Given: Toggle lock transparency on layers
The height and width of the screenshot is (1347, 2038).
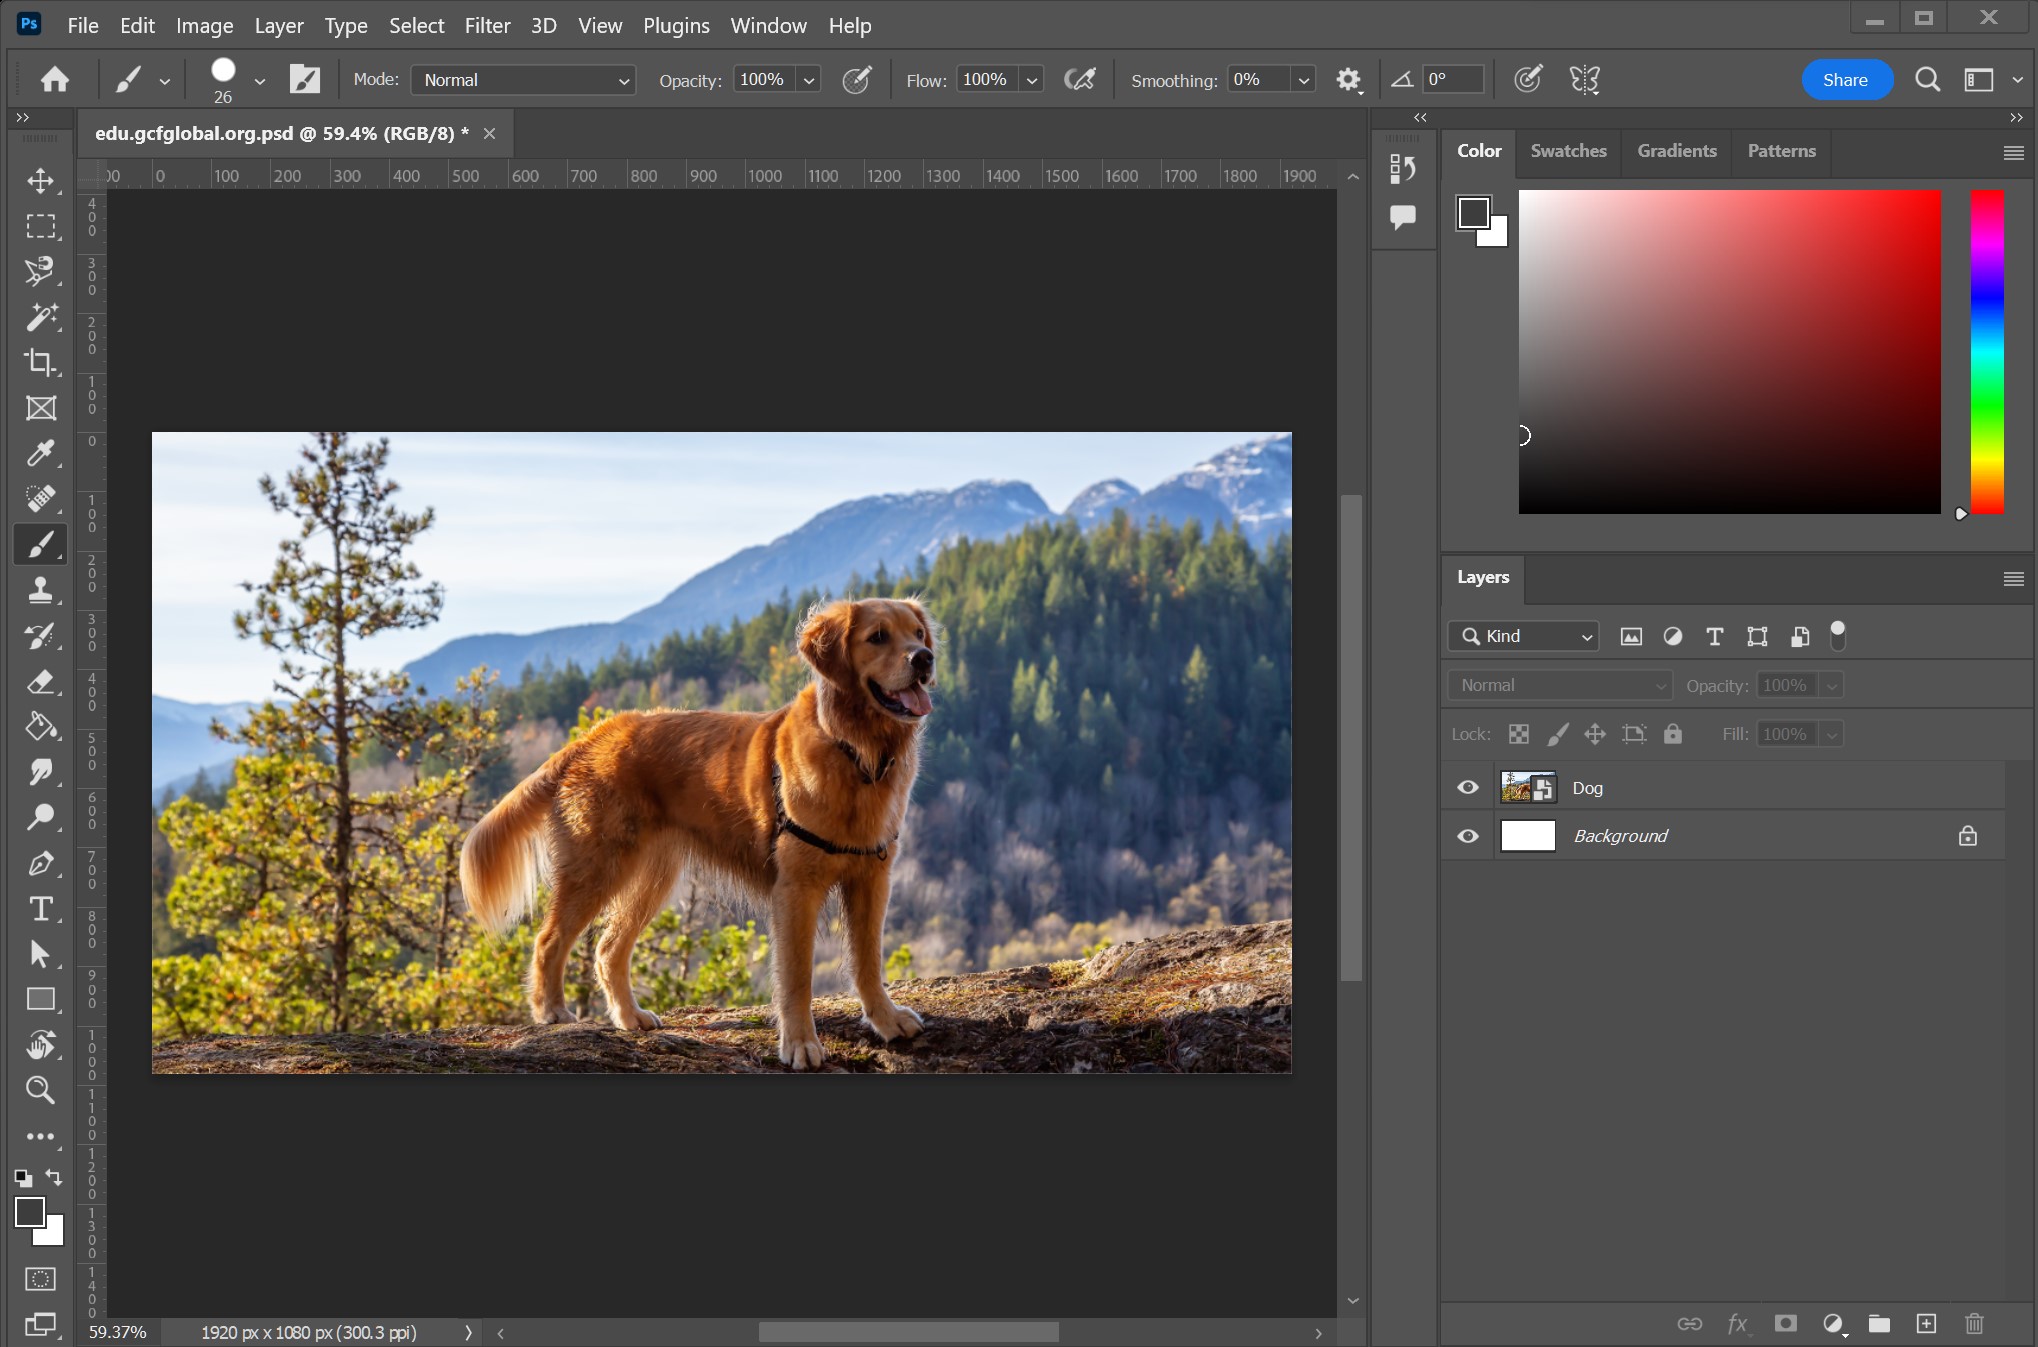Looking at the screenshot, I should 1519,734.
